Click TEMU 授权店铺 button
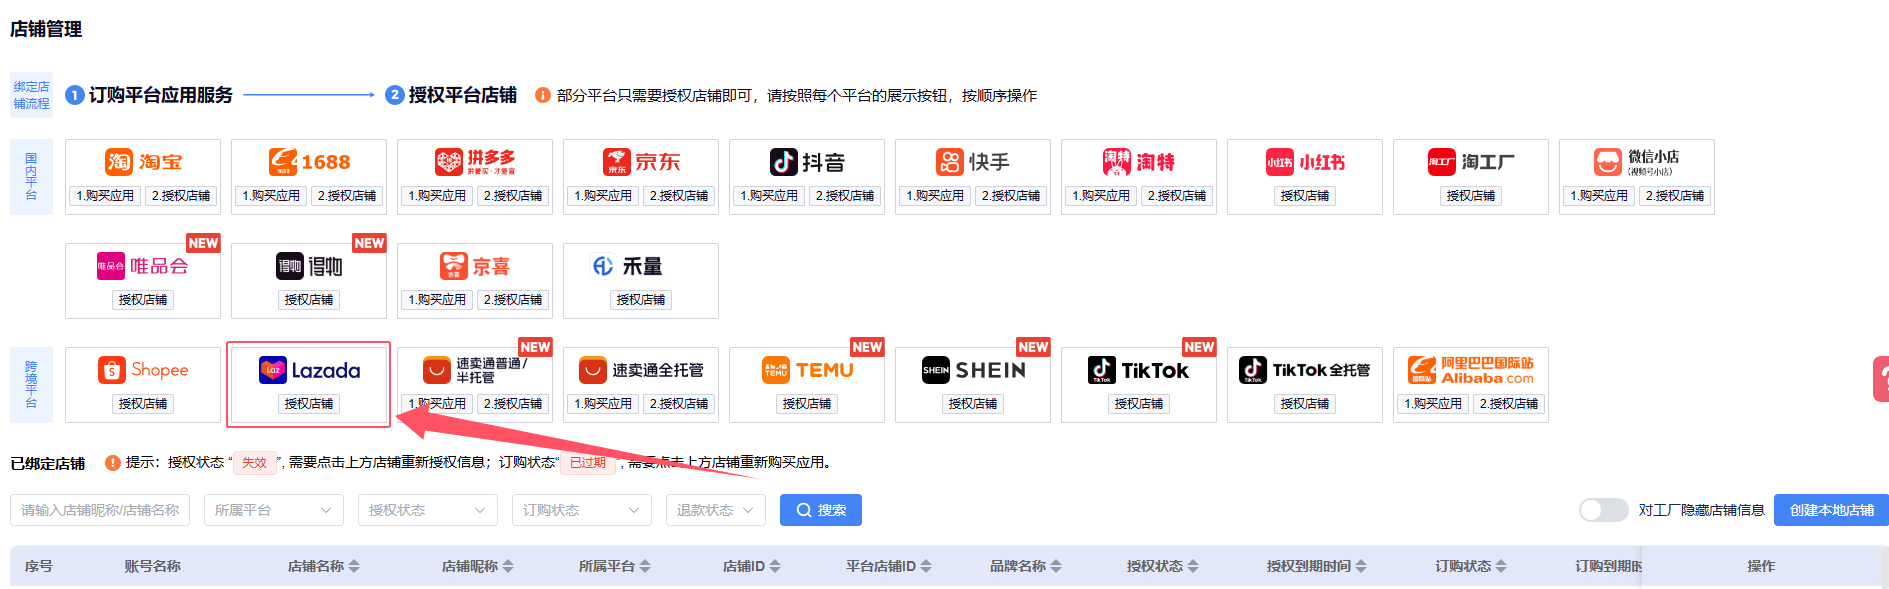The image size is (1889, 589). pyautogui.click(x=807, y=404)
